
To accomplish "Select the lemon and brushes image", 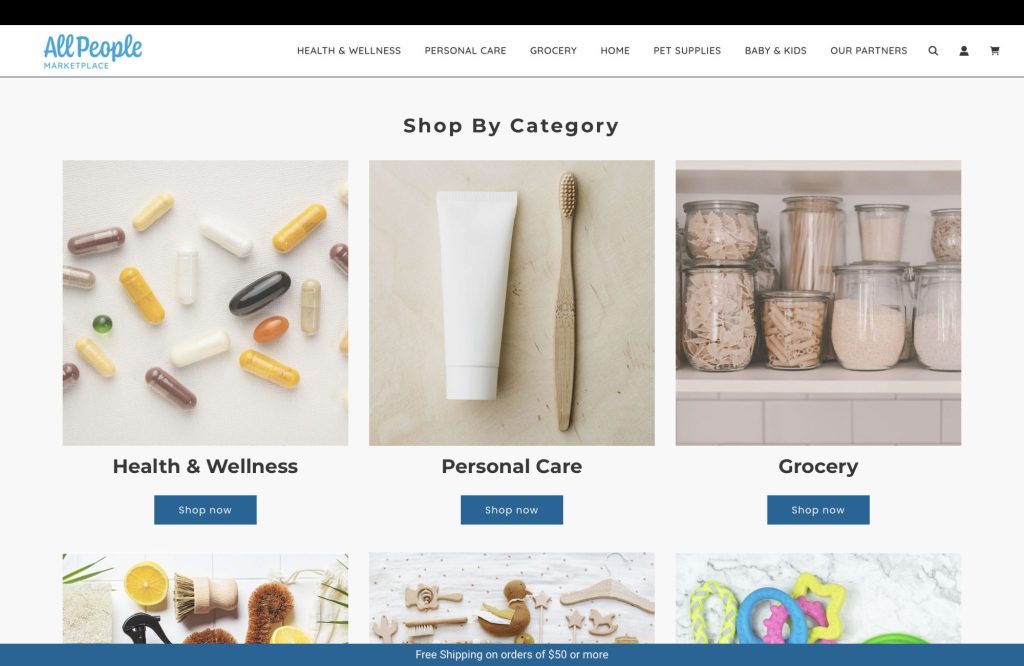I will click(205, 598).
